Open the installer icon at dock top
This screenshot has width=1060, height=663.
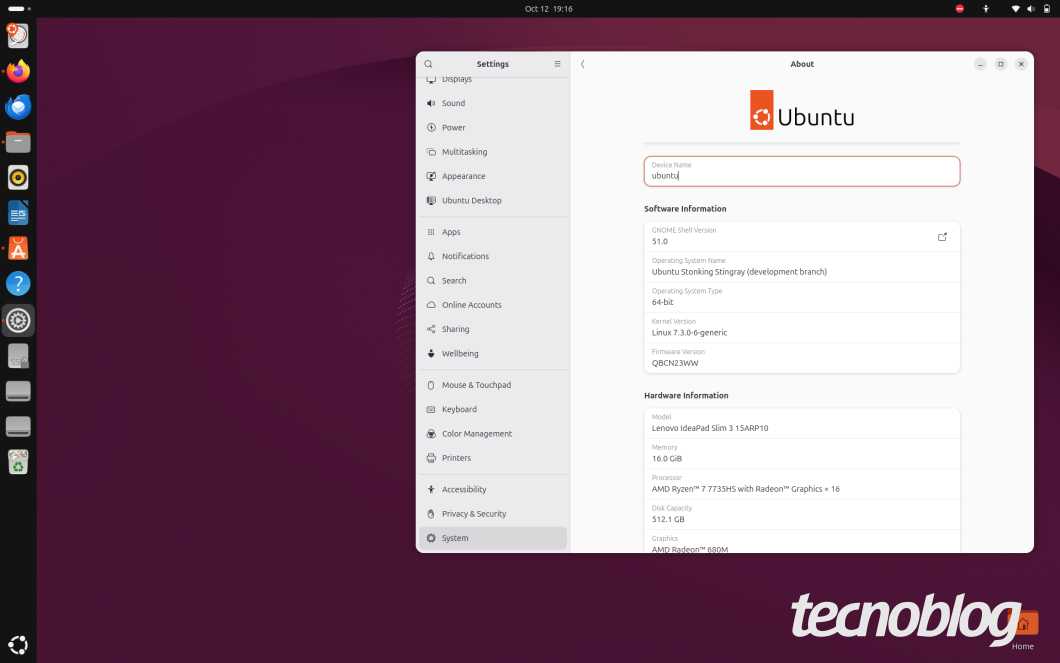18,35
